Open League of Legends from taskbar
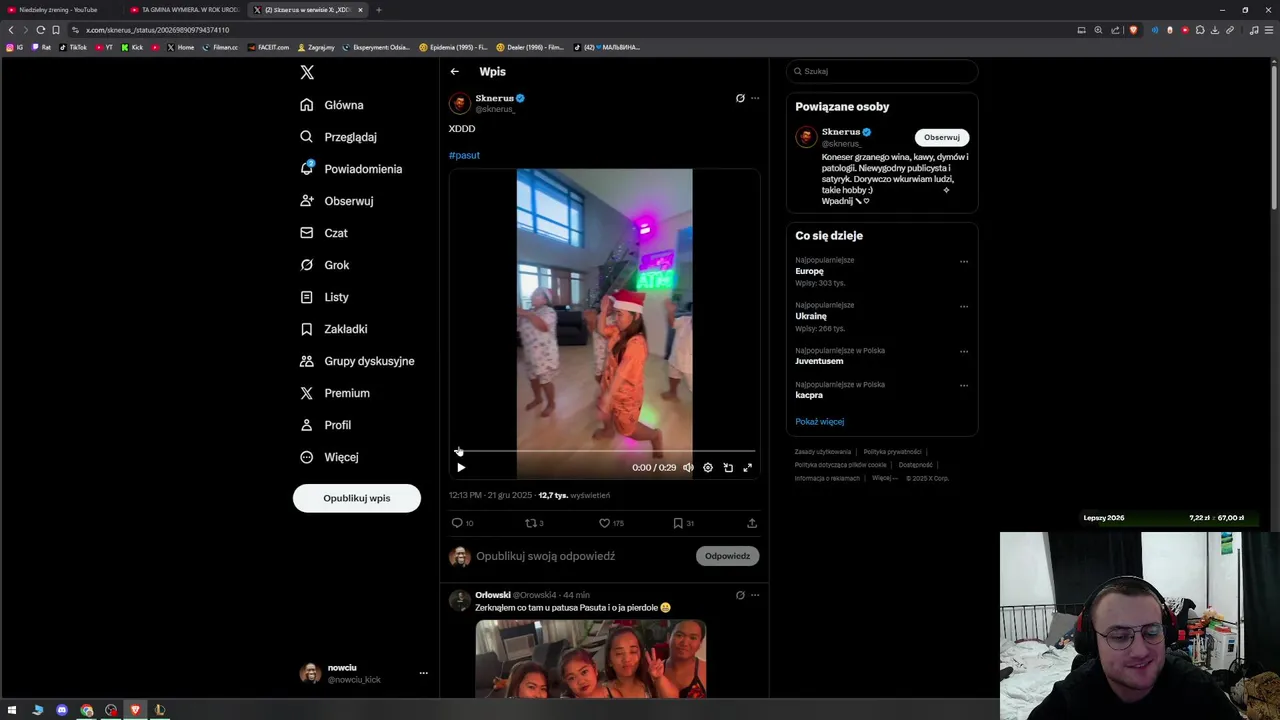This screenshot has height=720, width=1280. point(159,710)
